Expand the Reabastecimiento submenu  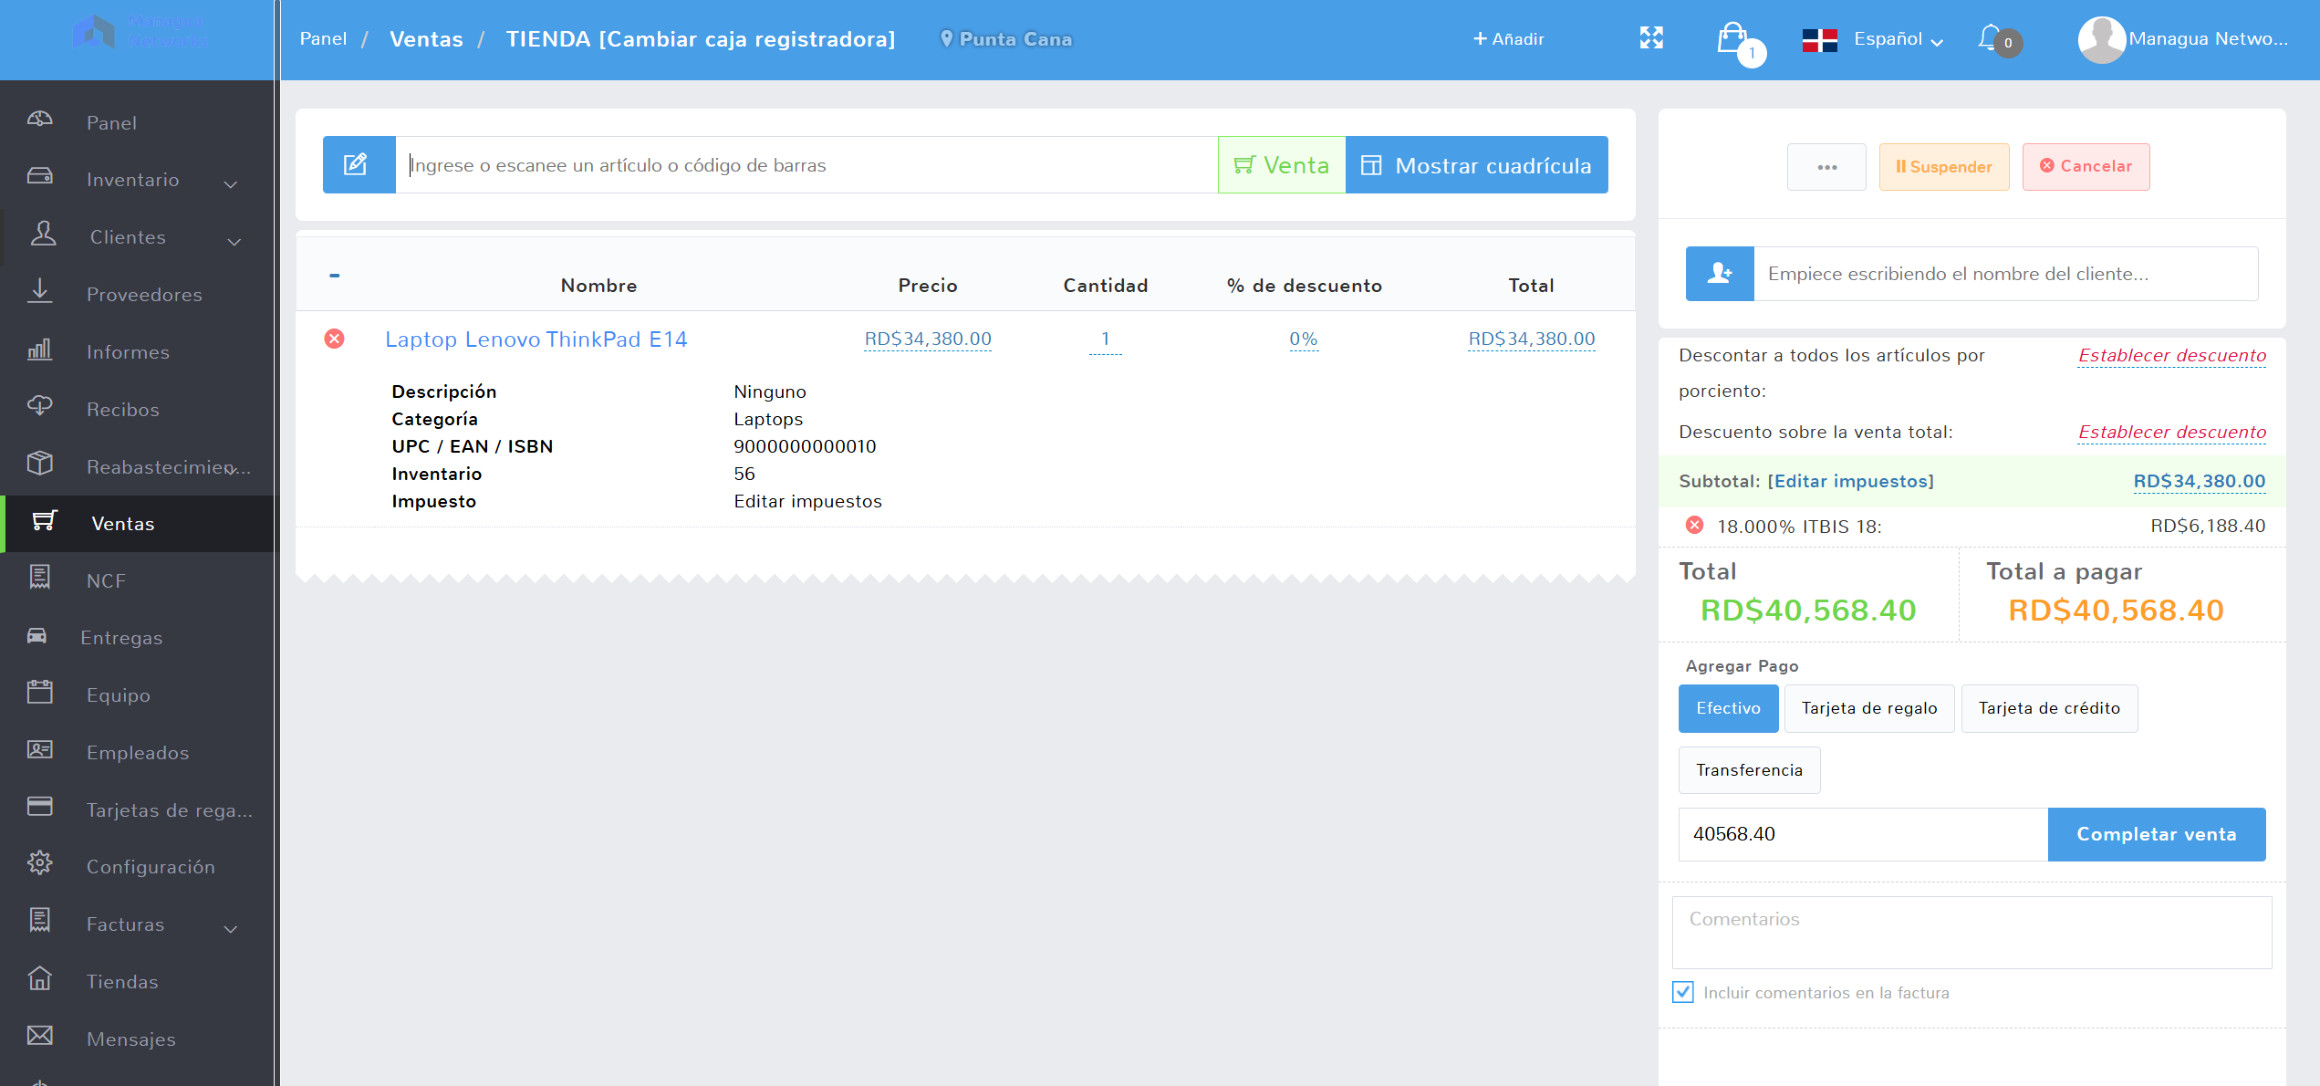pyautogui.click(x=231, y=469)
